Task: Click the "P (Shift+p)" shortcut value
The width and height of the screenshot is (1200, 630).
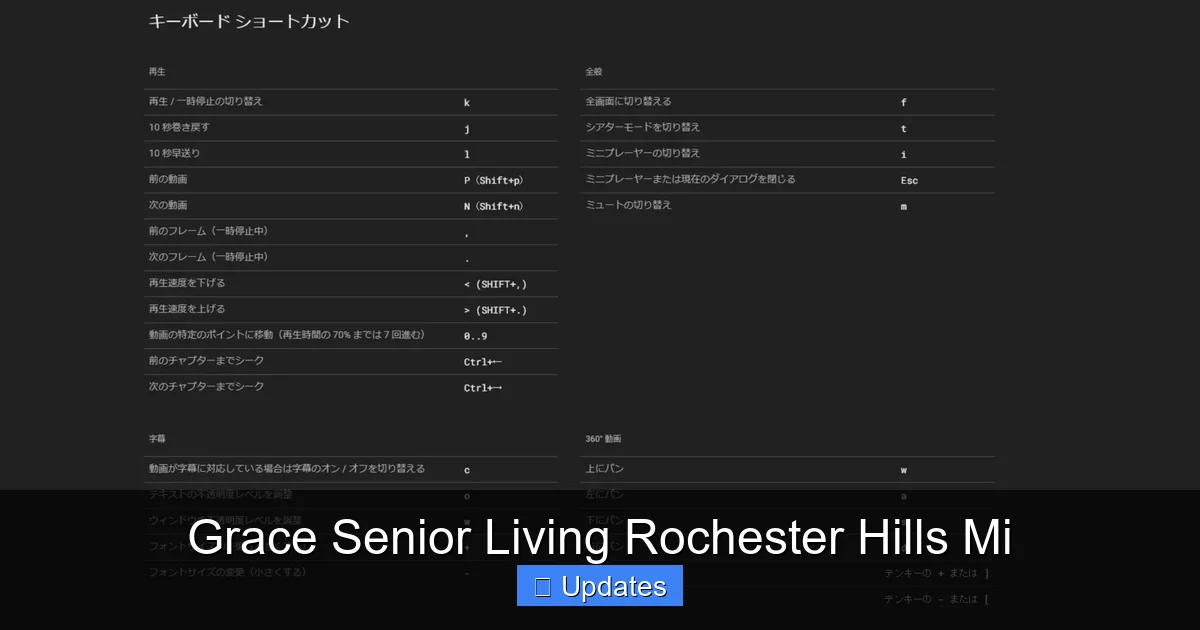Action: click(494, 181)
